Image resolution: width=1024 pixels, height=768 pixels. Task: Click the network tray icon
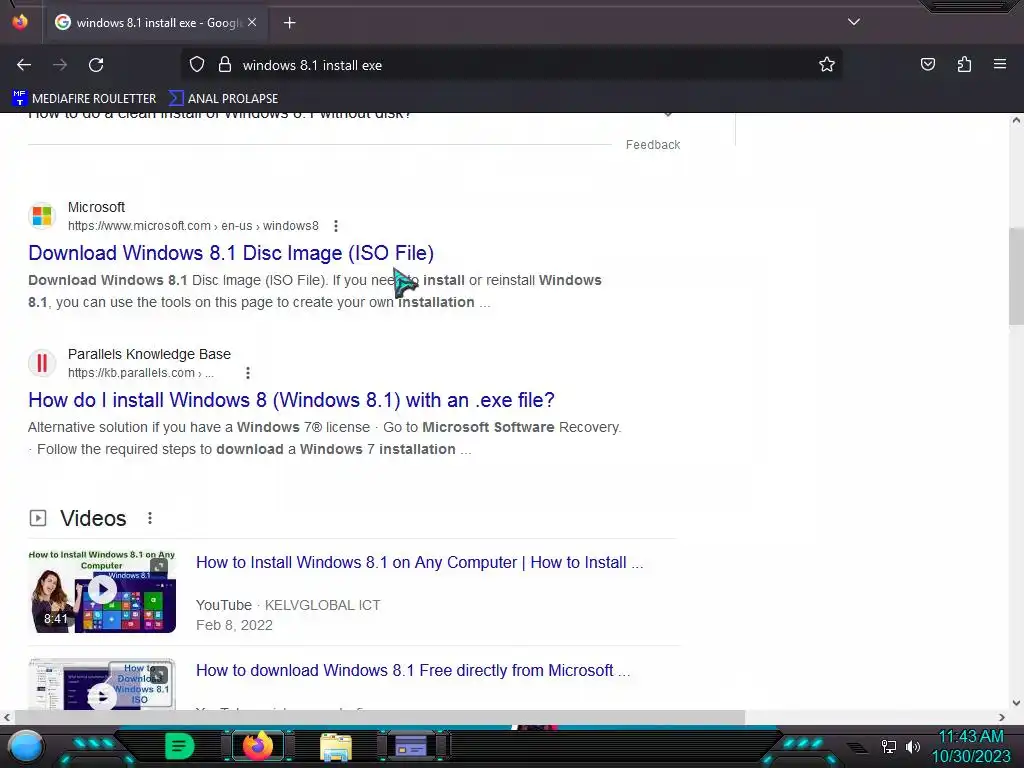click(x=888, y=746)
